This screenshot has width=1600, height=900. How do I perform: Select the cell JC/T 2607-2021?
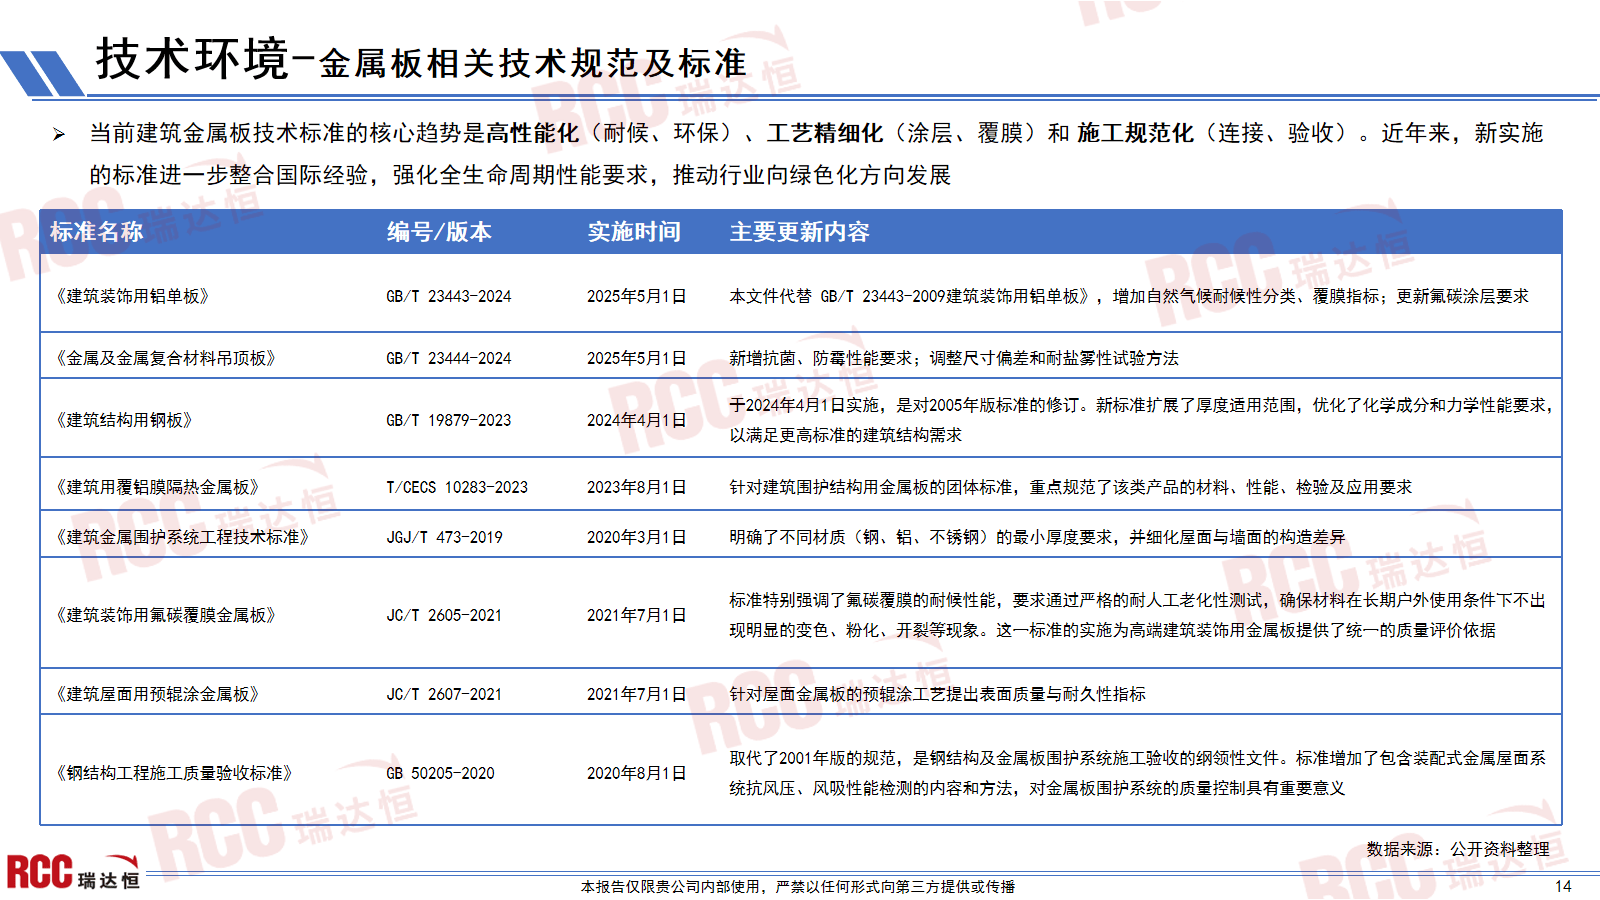(x=445, y=694)
